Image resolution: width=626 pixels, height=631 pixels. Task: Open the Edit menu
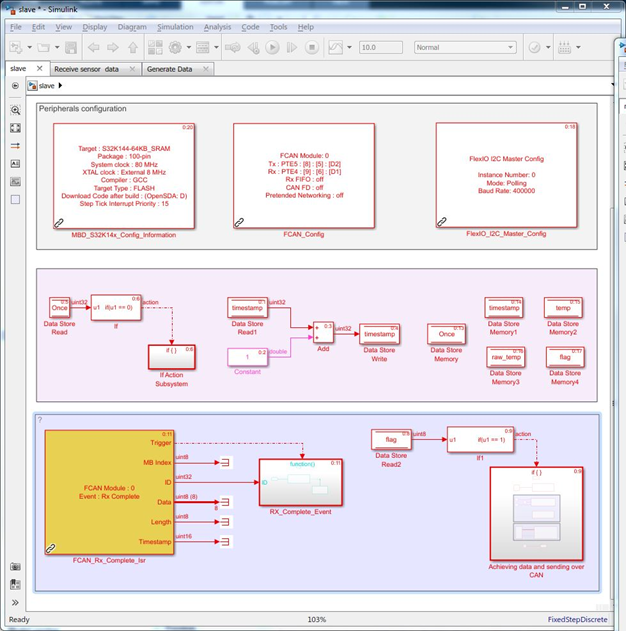[38, 27]
